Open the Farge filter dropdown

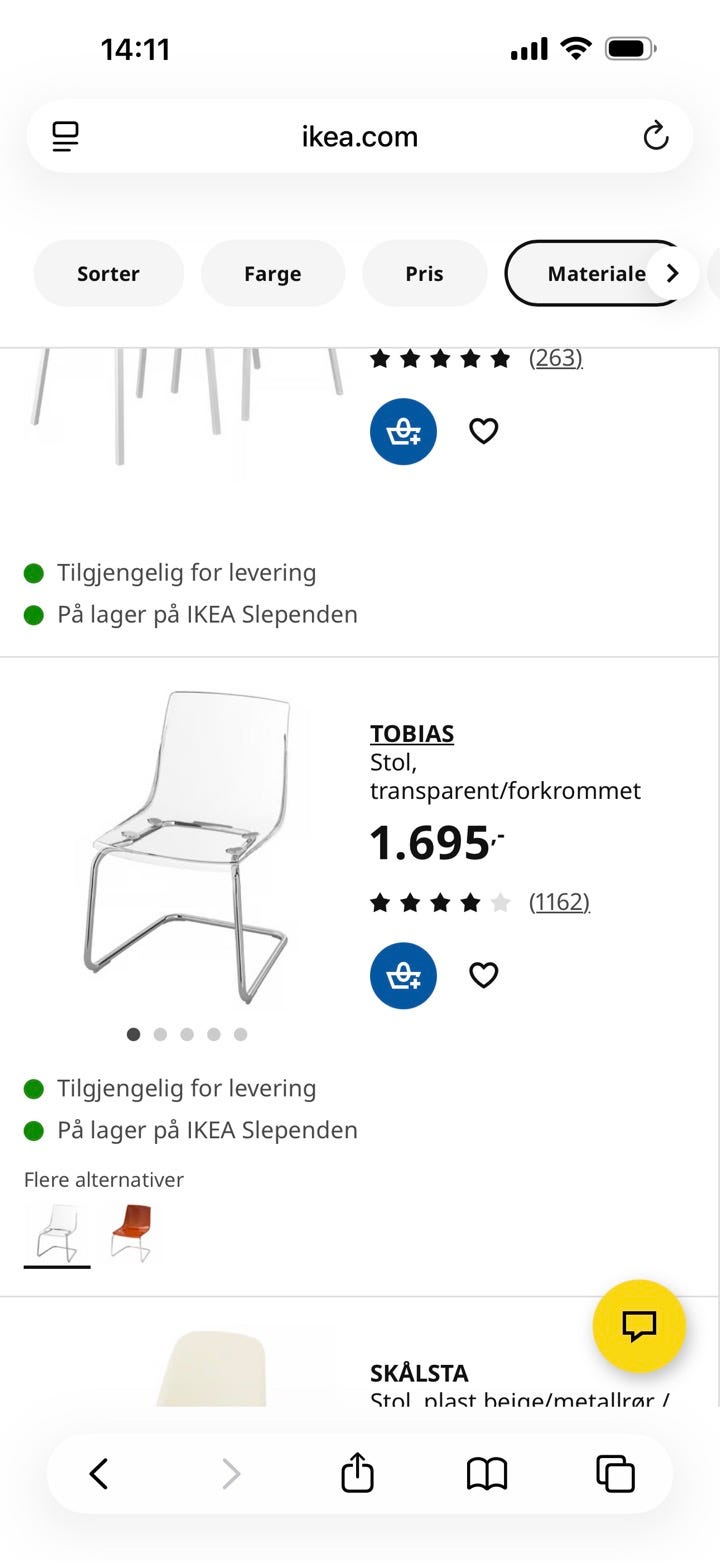pos(272,273)
